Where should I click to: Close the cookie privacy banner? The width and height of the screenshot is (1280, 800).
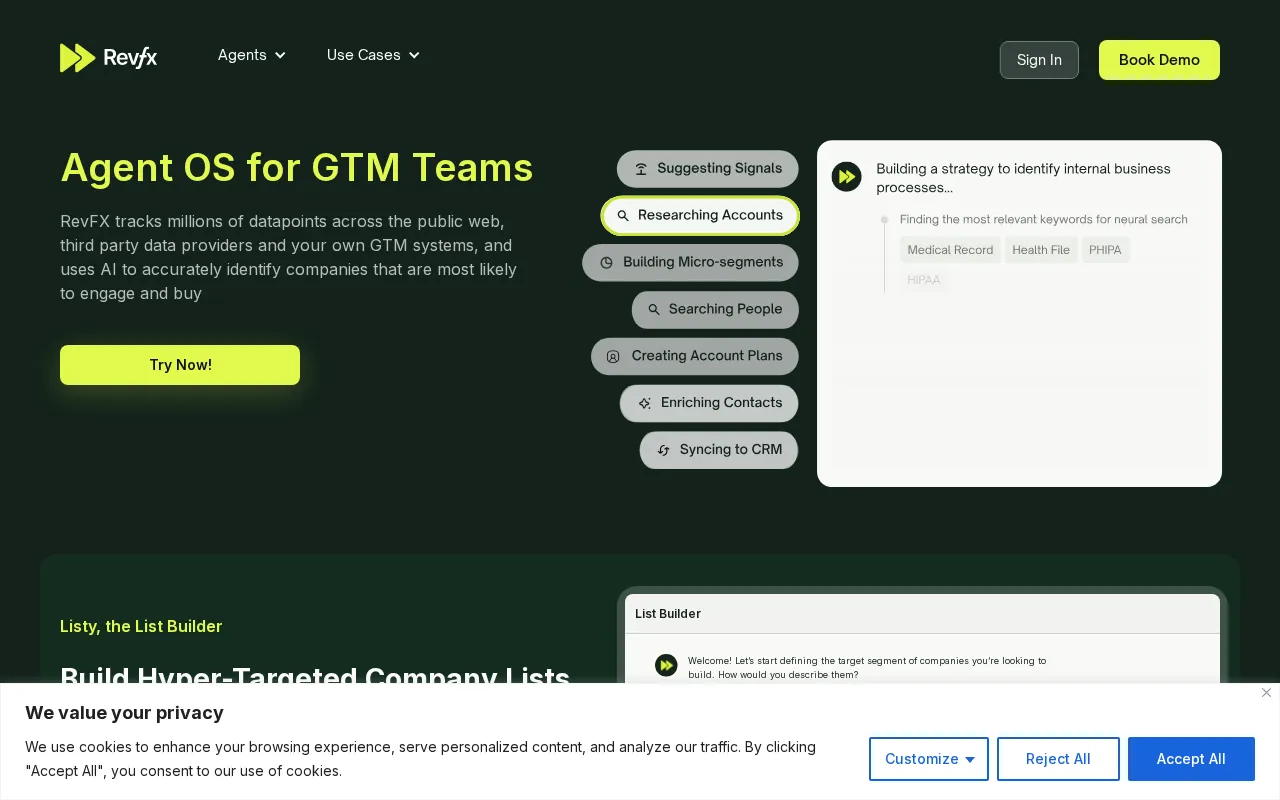click(x=1266, y=692)
